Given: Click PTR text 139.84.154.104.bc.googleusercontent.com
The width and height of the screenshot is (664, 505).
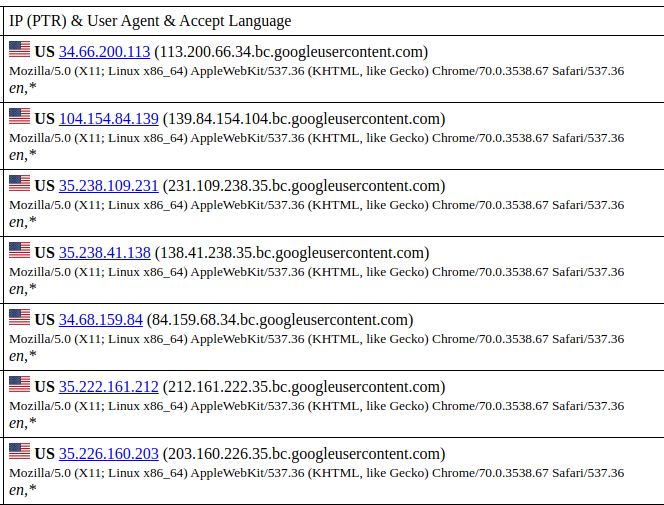Looking at the screenshot, I should tap(304, 119).
